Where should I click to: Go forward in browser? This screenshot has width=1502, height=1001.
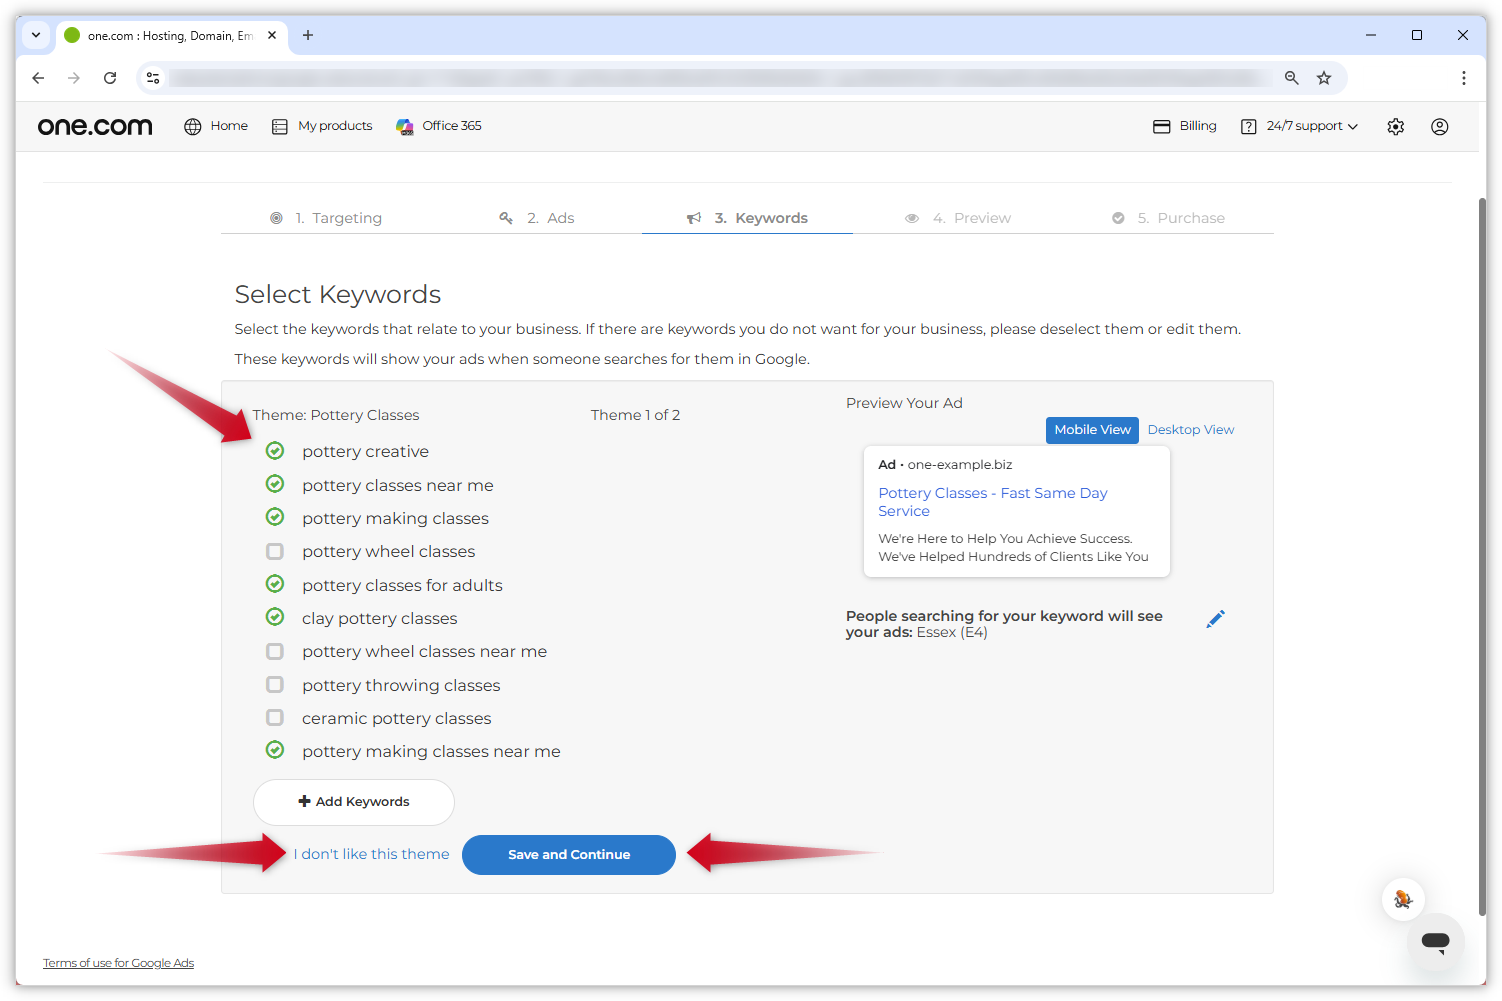[74, 78]
